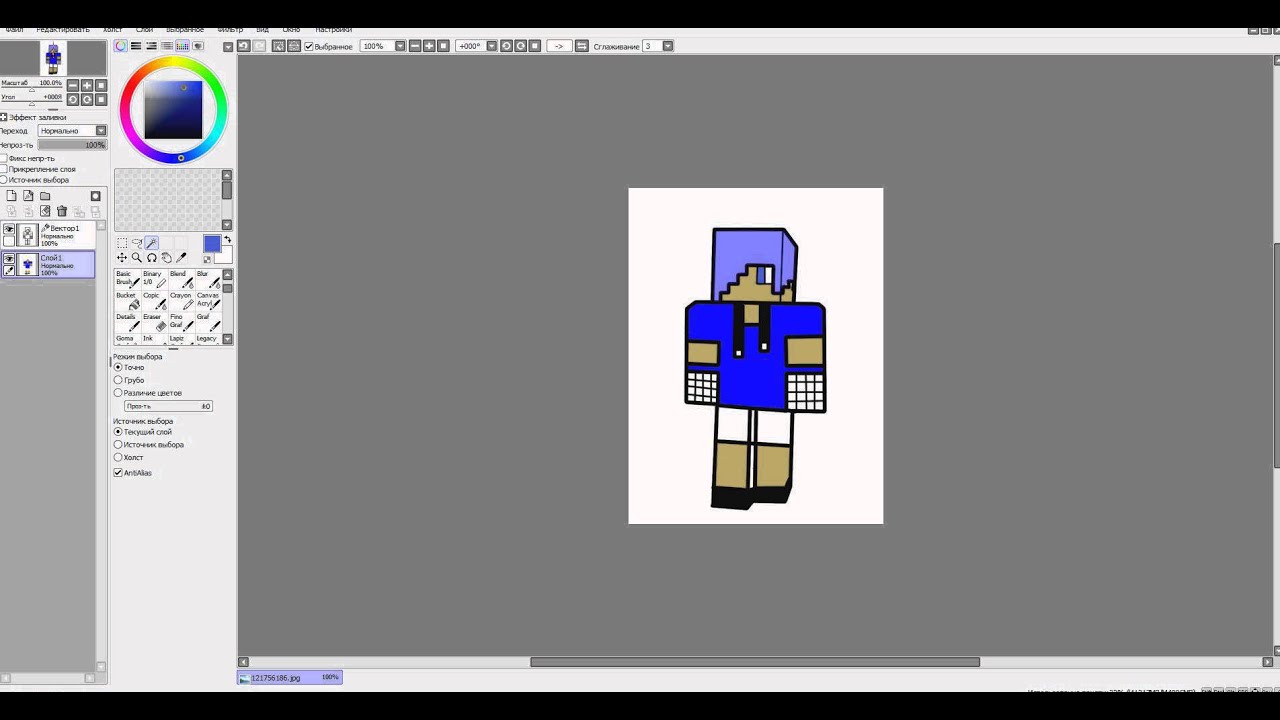Open the +000° rotation angle dropdown

[x=491, y=46]
